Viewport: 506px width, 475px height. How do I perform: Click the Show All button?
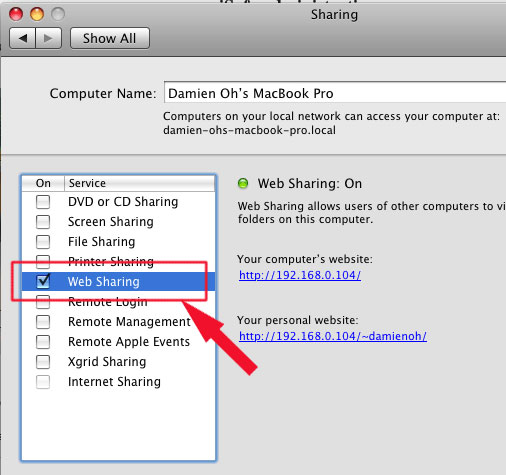(110, 38)
